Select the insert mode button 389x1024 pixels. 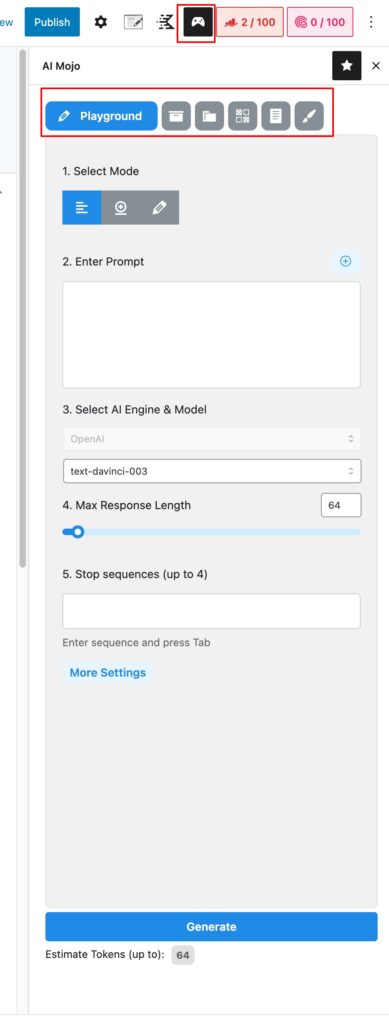(x=121, y=208)
